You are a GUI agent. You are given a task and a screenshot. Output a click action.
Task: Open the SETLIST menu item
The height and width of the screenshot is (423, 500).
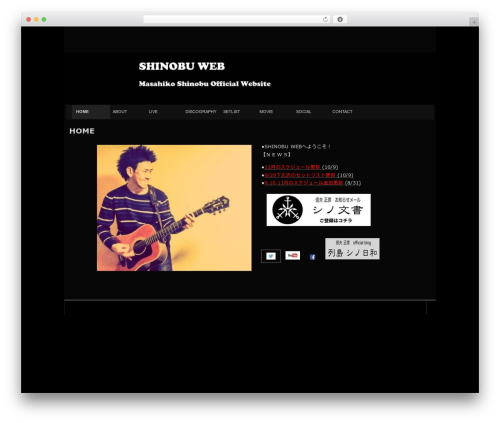231,112
